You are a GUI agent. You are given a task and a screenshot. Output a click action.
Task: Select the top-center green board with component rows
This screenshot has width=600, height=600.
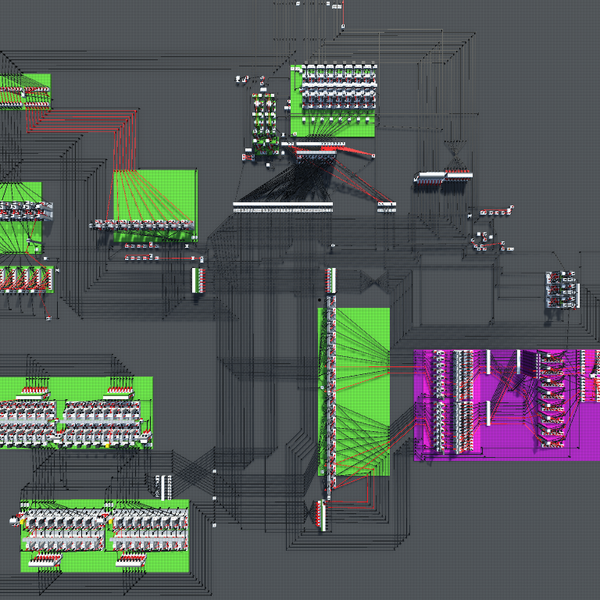coord(333,101)
